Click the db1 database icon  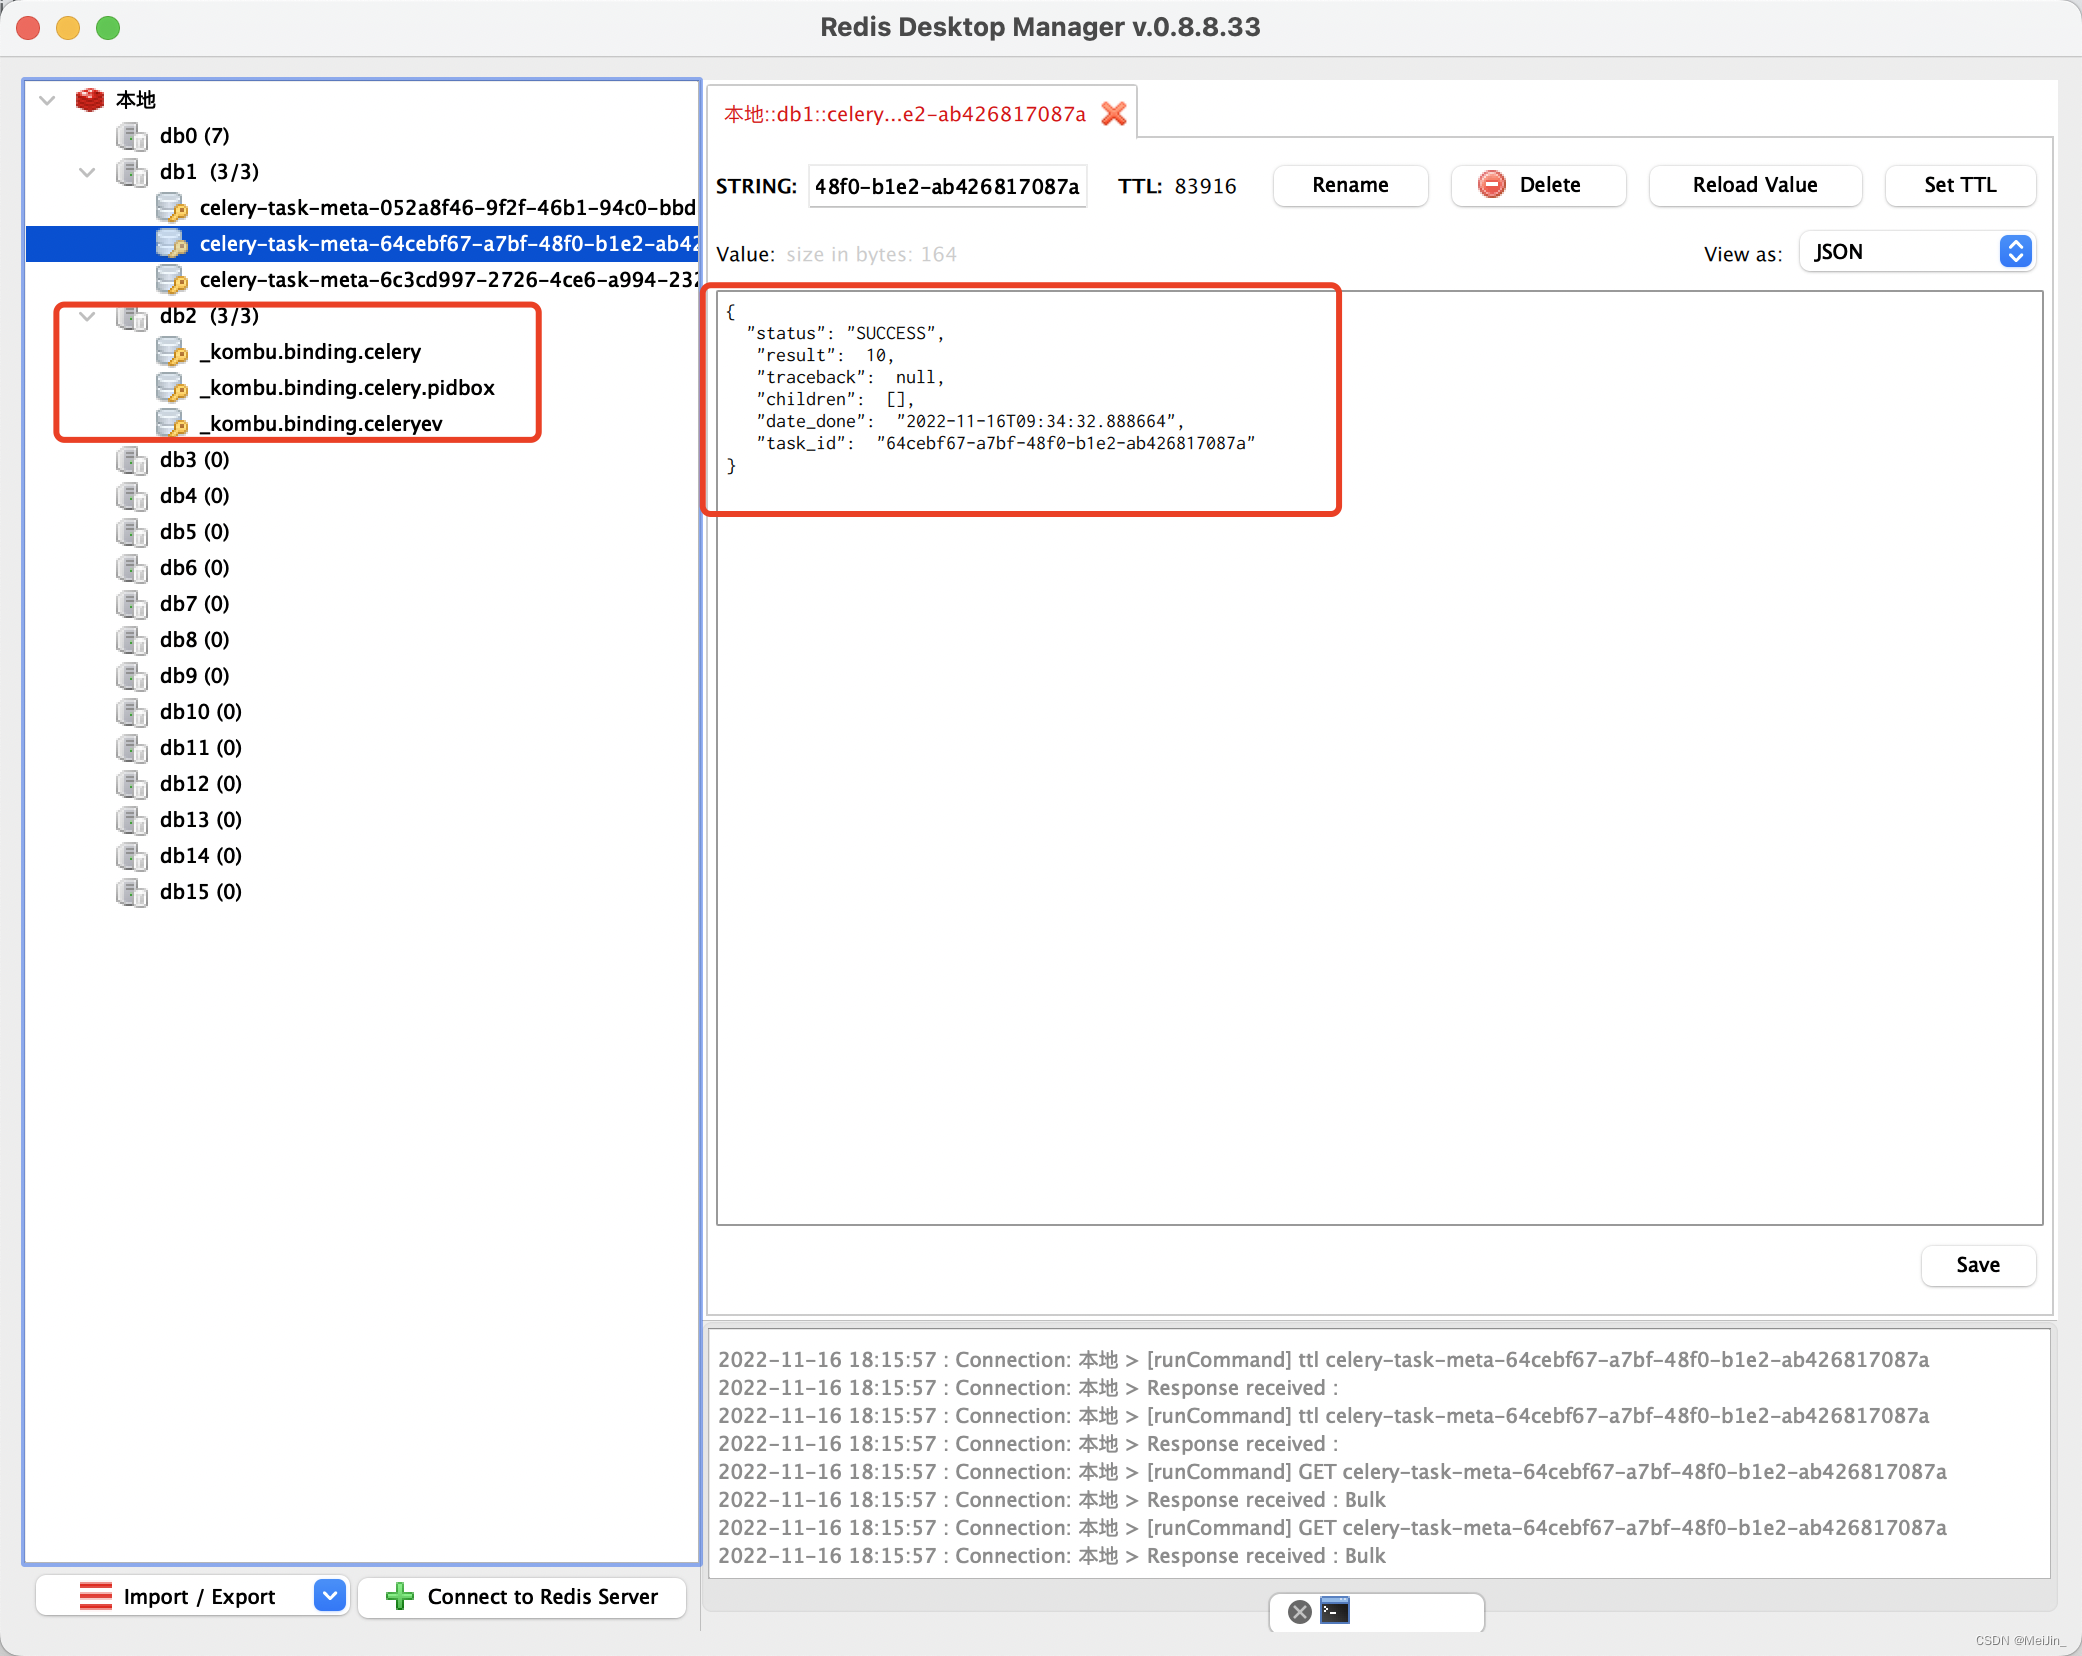131,171
